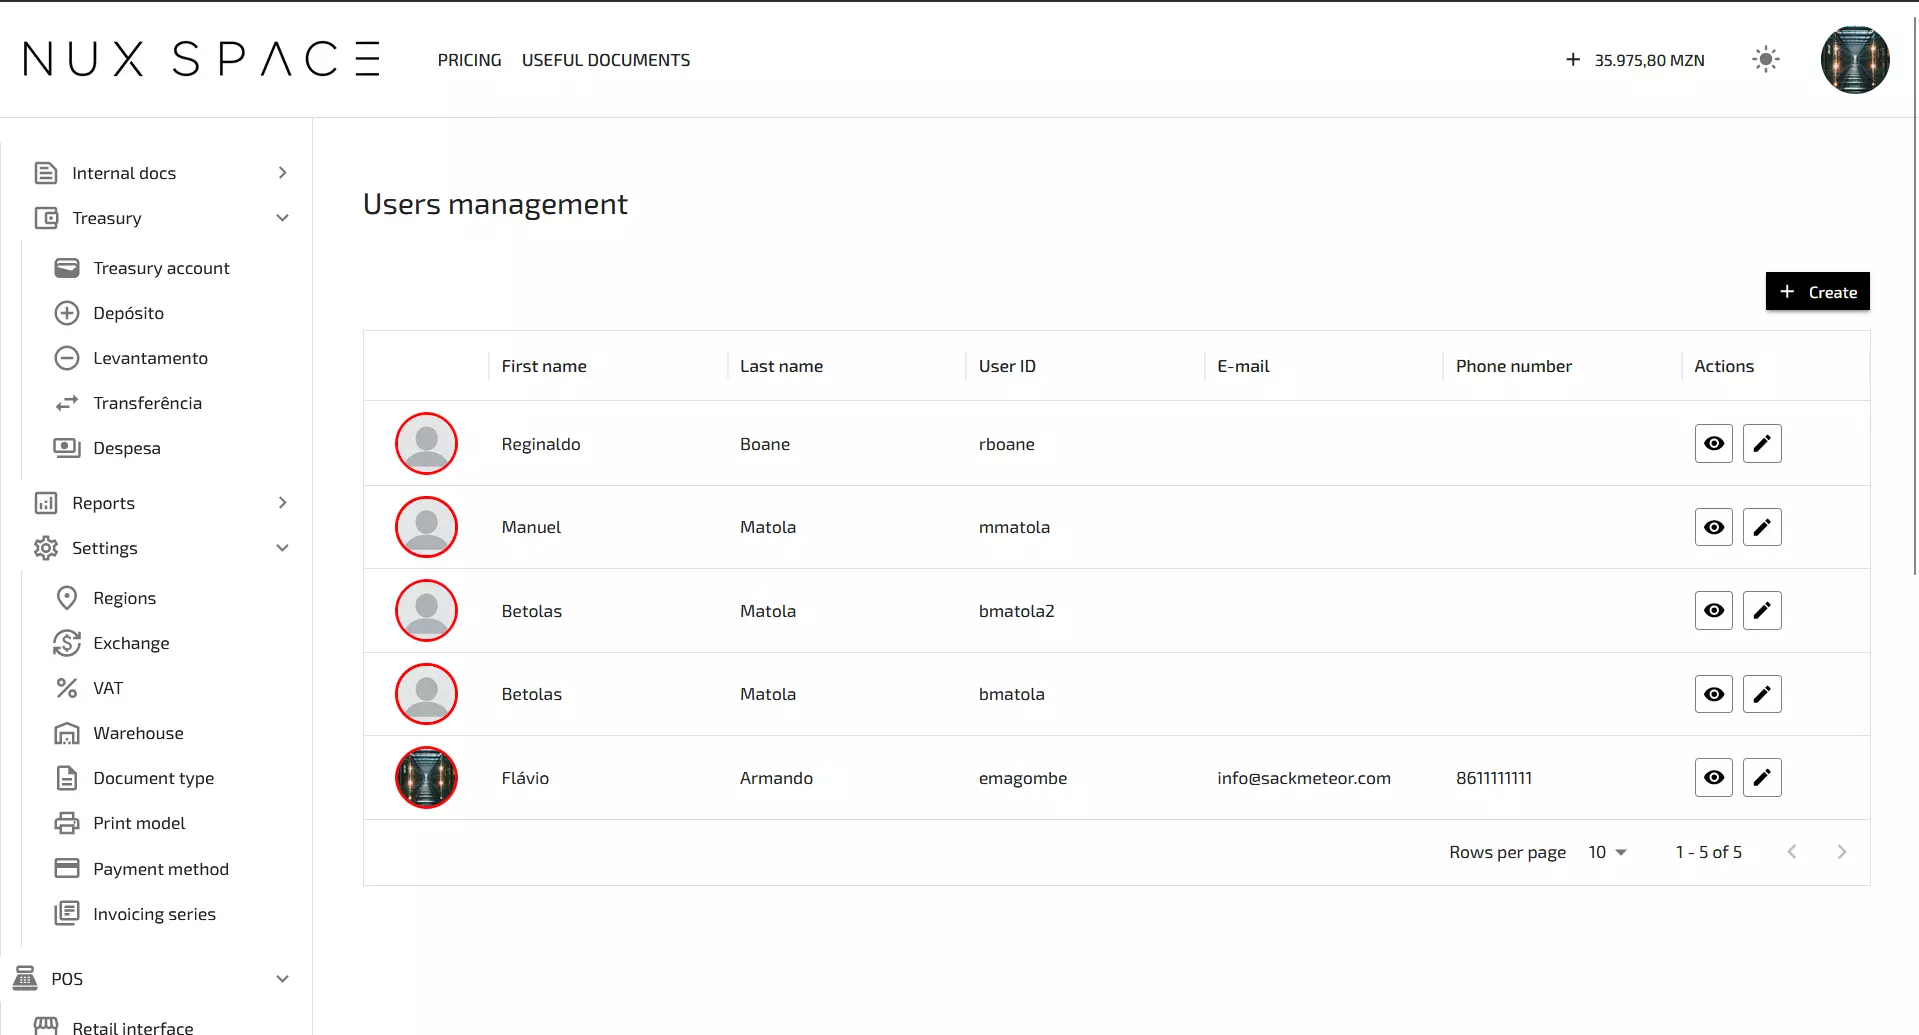The width and height of the screenshot is (1919, 1035).
Task: Collapse the Settings section chevron
Action: click(x=283, y=548)
